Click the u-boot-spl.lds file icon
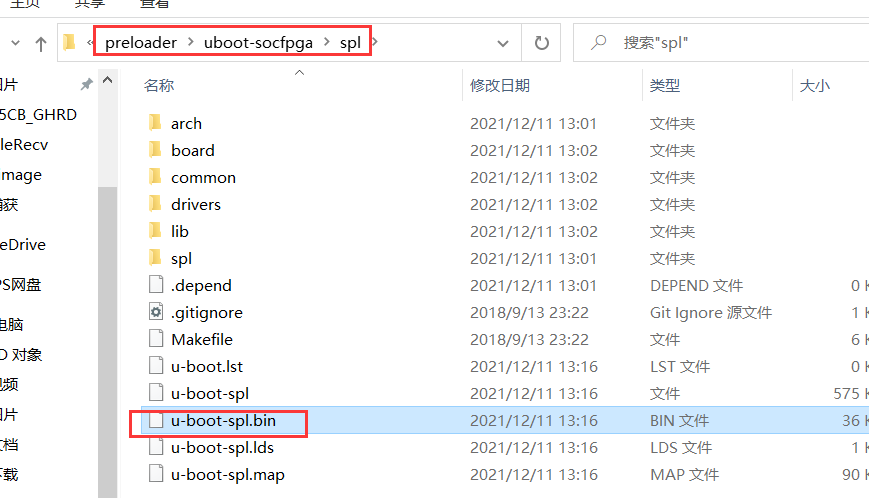 click(x=156, y=447)
